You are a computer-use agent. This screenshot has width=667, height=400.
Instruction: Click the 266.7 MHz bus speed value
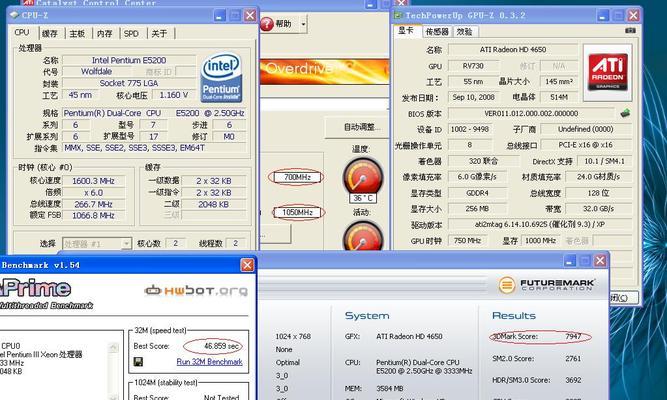[93, 204]
